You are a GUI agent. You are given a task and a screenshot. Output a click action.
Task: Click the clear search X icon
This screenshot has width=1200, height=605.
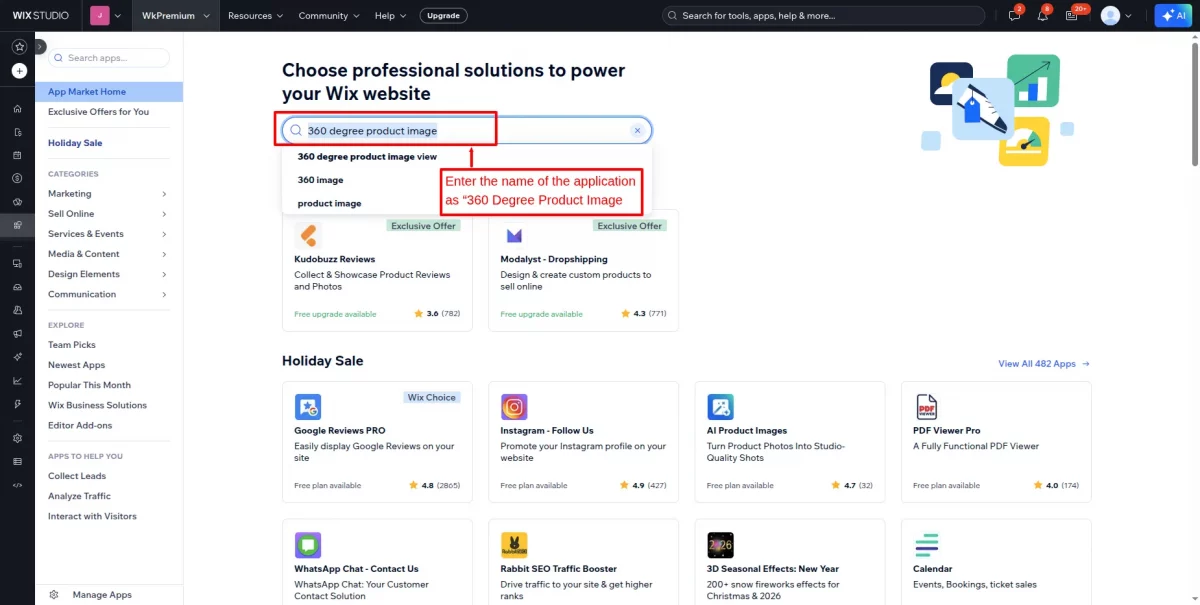tap(637, 131)
